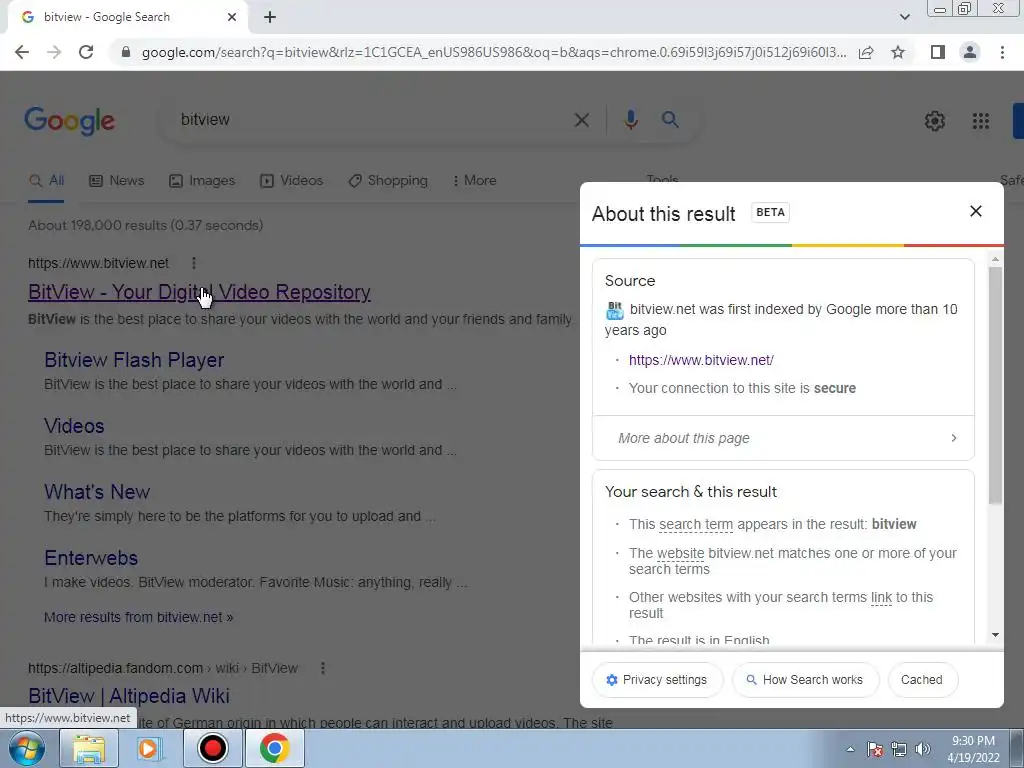The image size is (1024, 768).
Task: Close the bitview - Google Search tab
Action: [x=232, y=17]
